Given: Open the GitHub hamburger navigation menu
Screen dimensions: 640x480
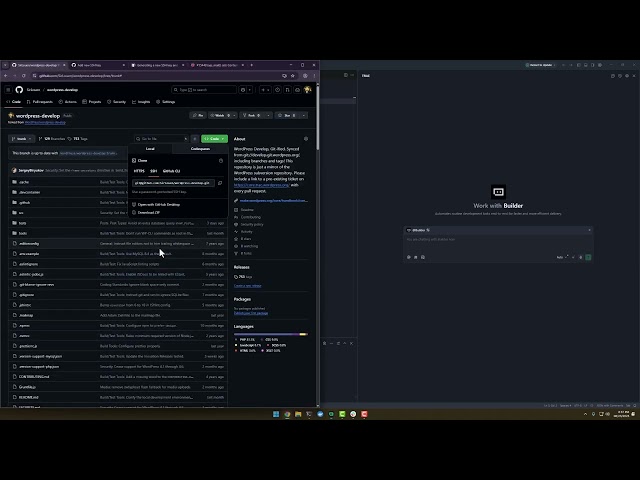Looking at the screenshot, I should [8, 90].
